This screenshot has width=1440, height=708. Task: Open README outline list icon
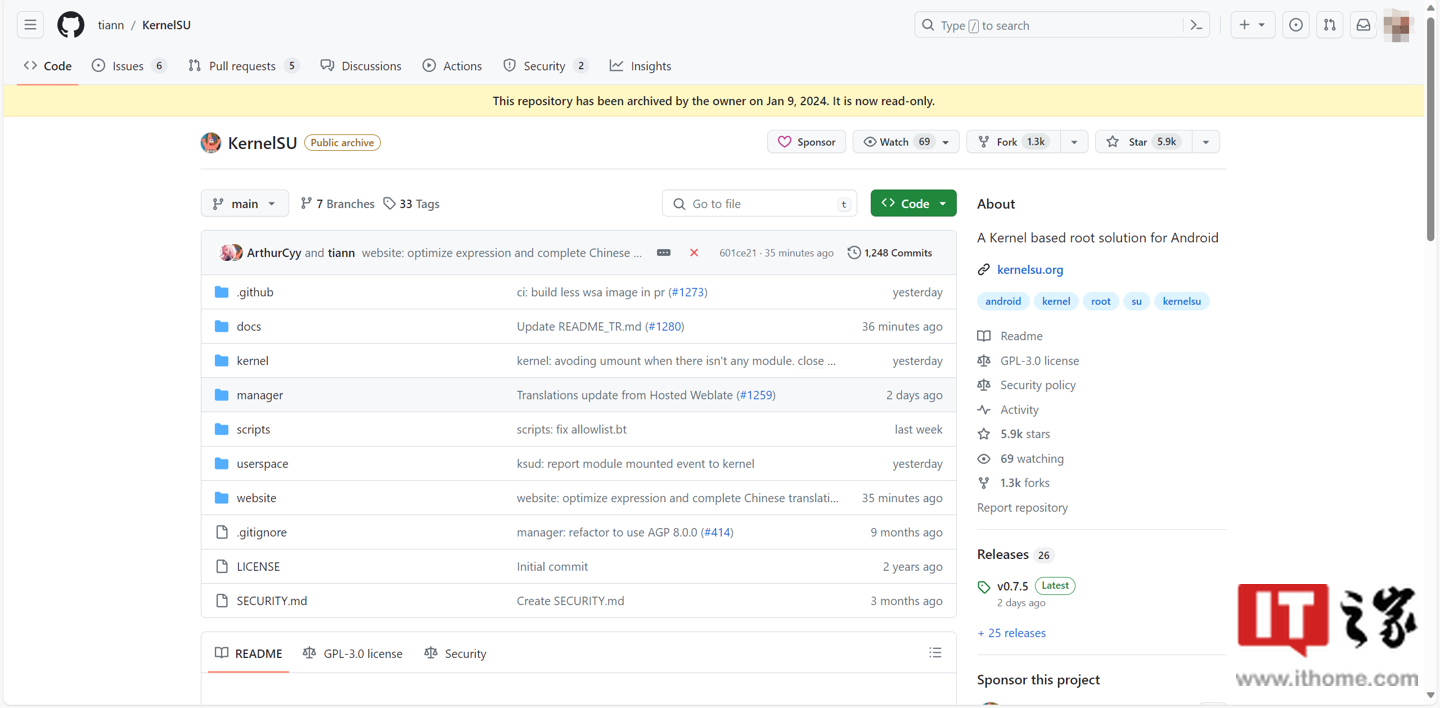pyautogui.click(x=935, y=653)
